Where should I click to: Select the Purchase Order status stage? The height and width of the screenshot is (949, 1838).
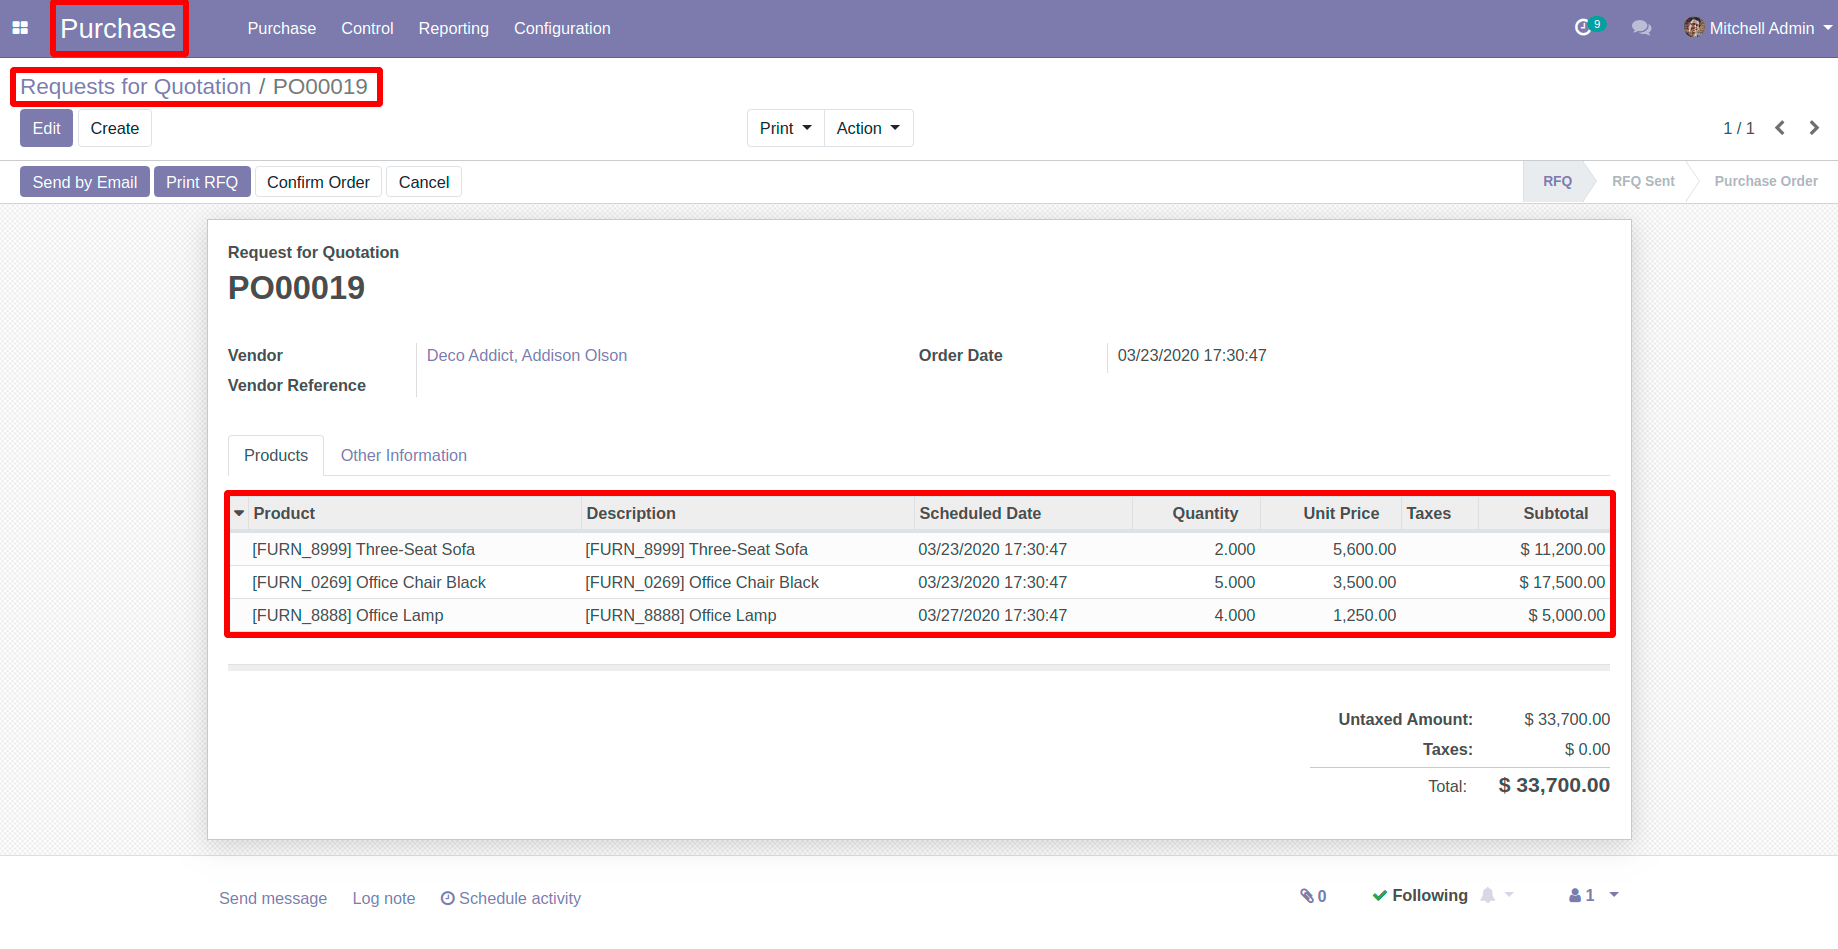click(x=1766, y=181)
